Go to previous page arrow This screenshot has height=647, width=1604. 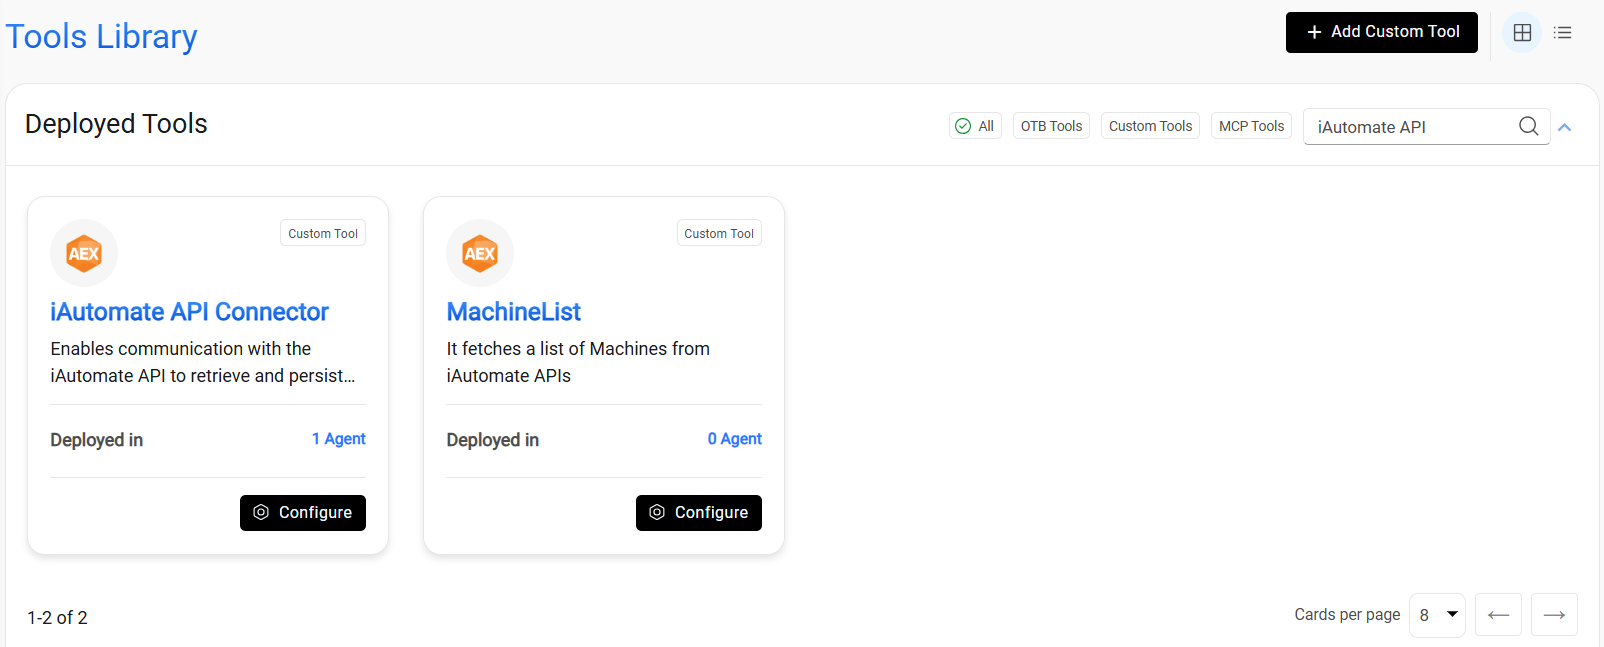[1498, 615]
